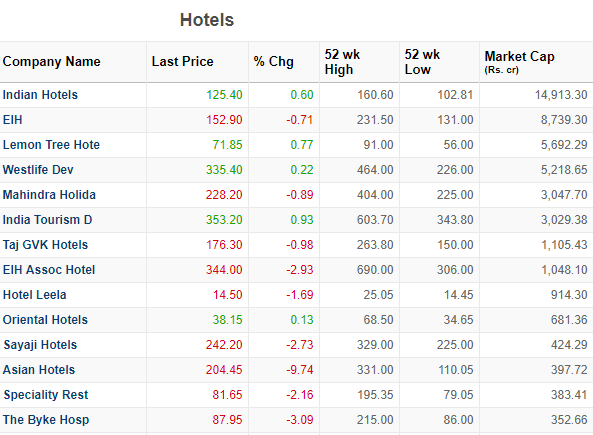Sort by Market Cap column header
Image resolution: width=593 pixels, height=435 pixels.
click(520, 61)
